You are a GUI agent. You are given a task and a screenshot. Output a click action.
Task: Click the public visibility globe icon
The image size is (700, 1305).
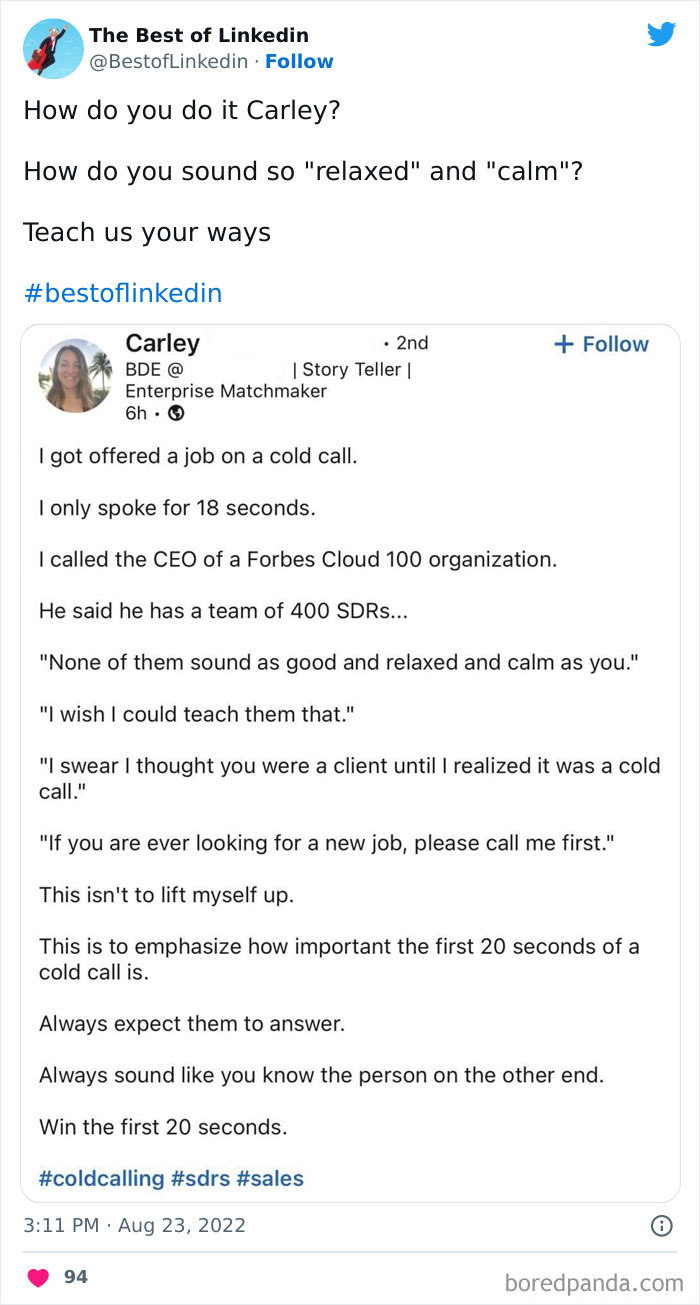(174, 412)
